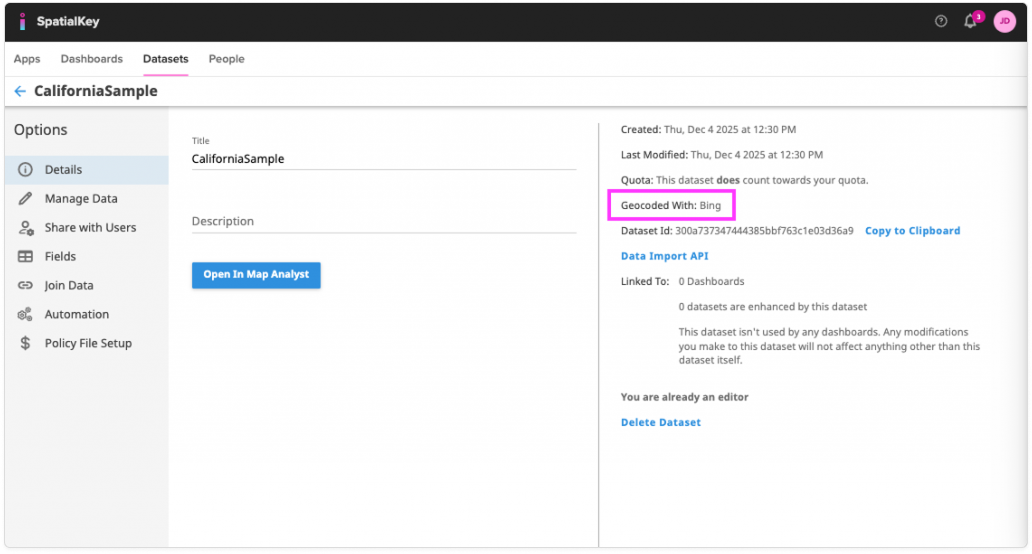The image size is (1032, 554).
Task: Click the Details info icon
Action: [26, 170]
